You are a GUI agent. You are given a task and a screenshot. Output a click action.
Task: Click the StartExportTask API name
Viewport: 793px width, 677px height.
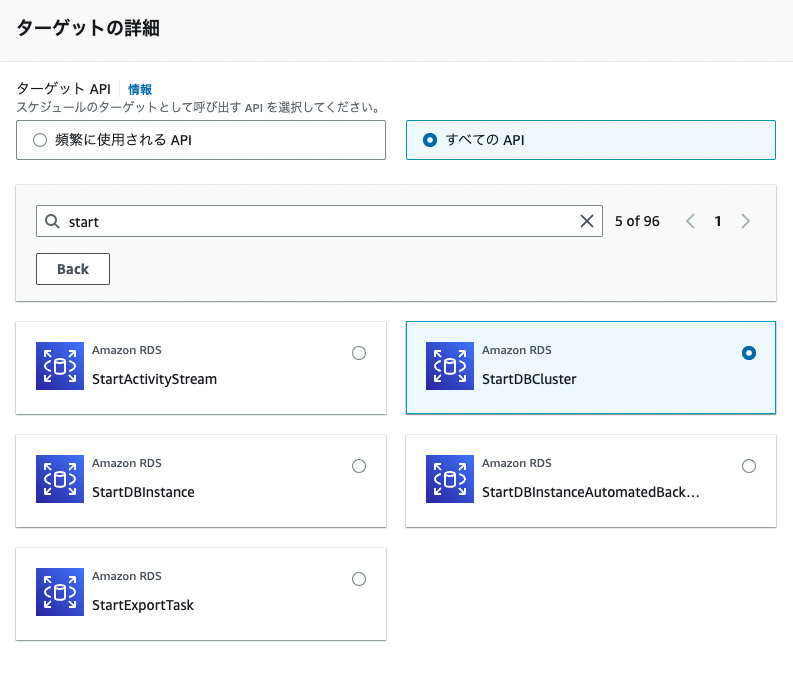coord(143,605)
